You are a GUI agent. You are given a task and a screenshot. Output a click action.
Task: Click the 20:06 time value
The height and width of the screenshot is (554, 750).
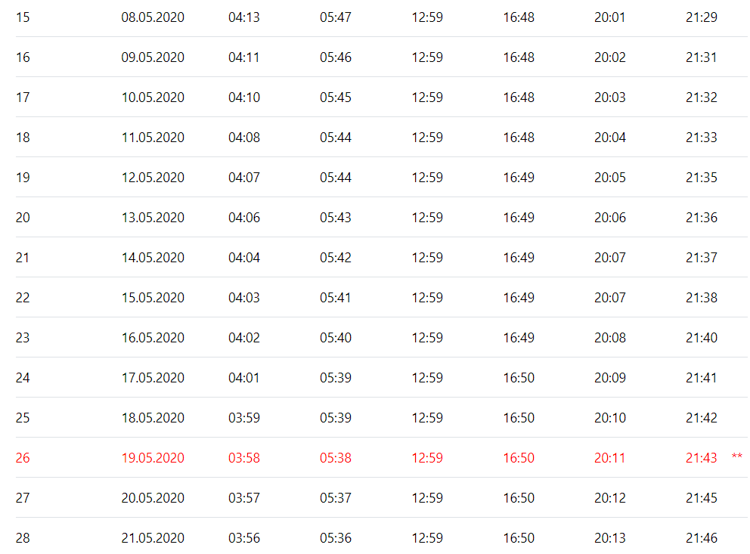click(610, 217)
